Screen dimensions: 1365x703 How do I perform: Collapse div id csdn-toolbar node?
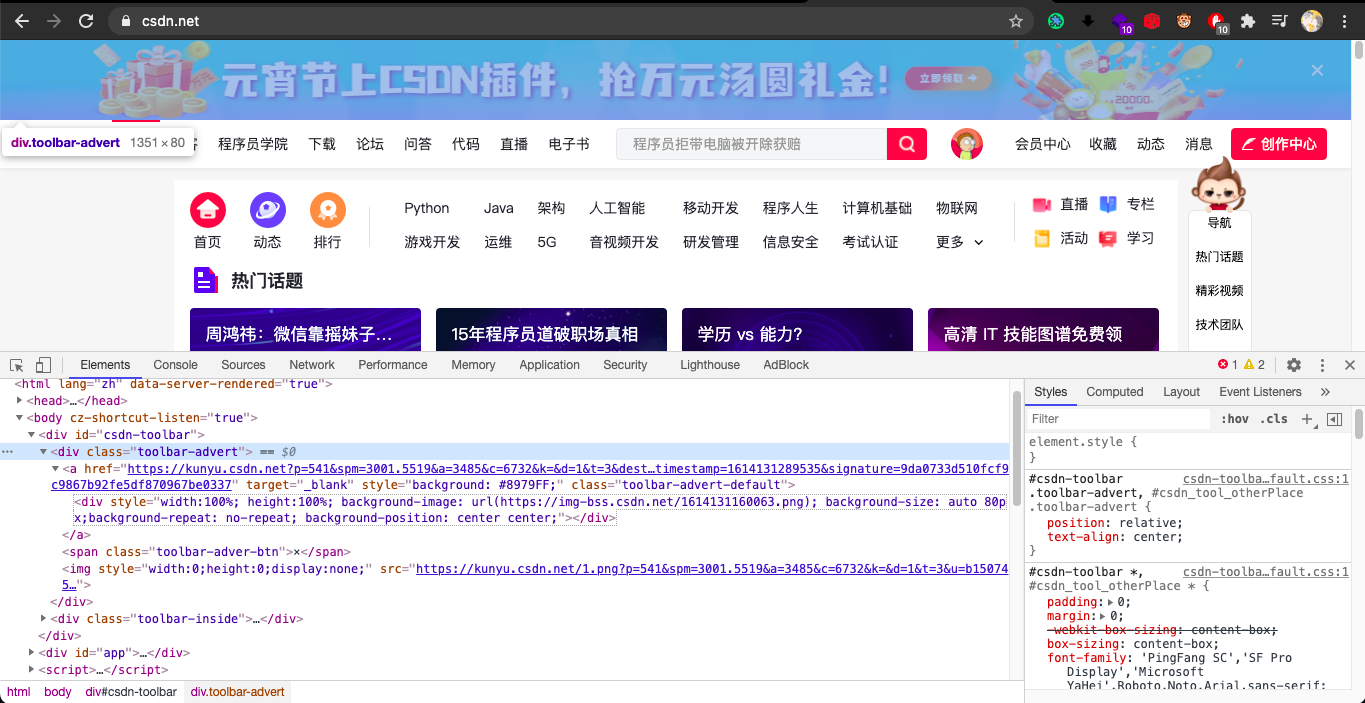pos(31,435)
